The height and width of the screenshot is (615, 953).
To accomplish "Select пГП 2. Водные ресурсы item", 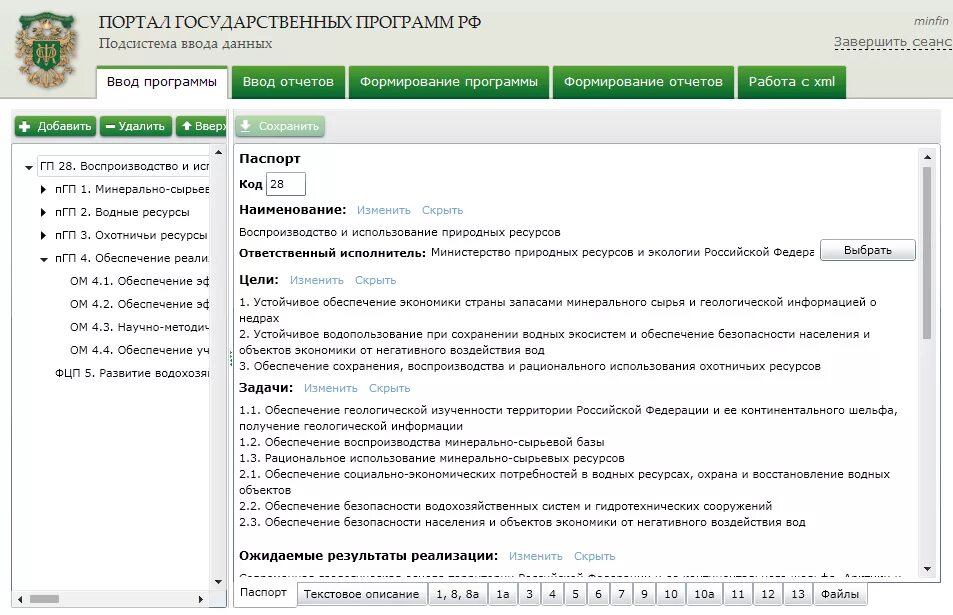I will 122,212.
